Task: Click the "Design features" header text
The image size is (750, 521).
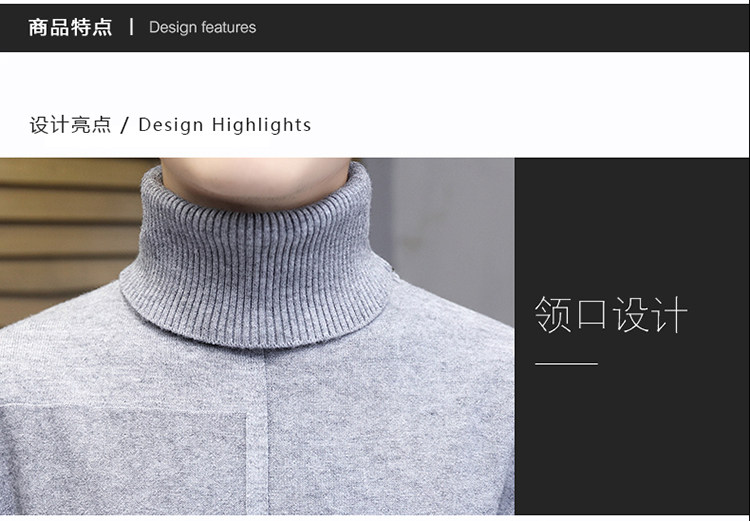Action: point(202,27)
